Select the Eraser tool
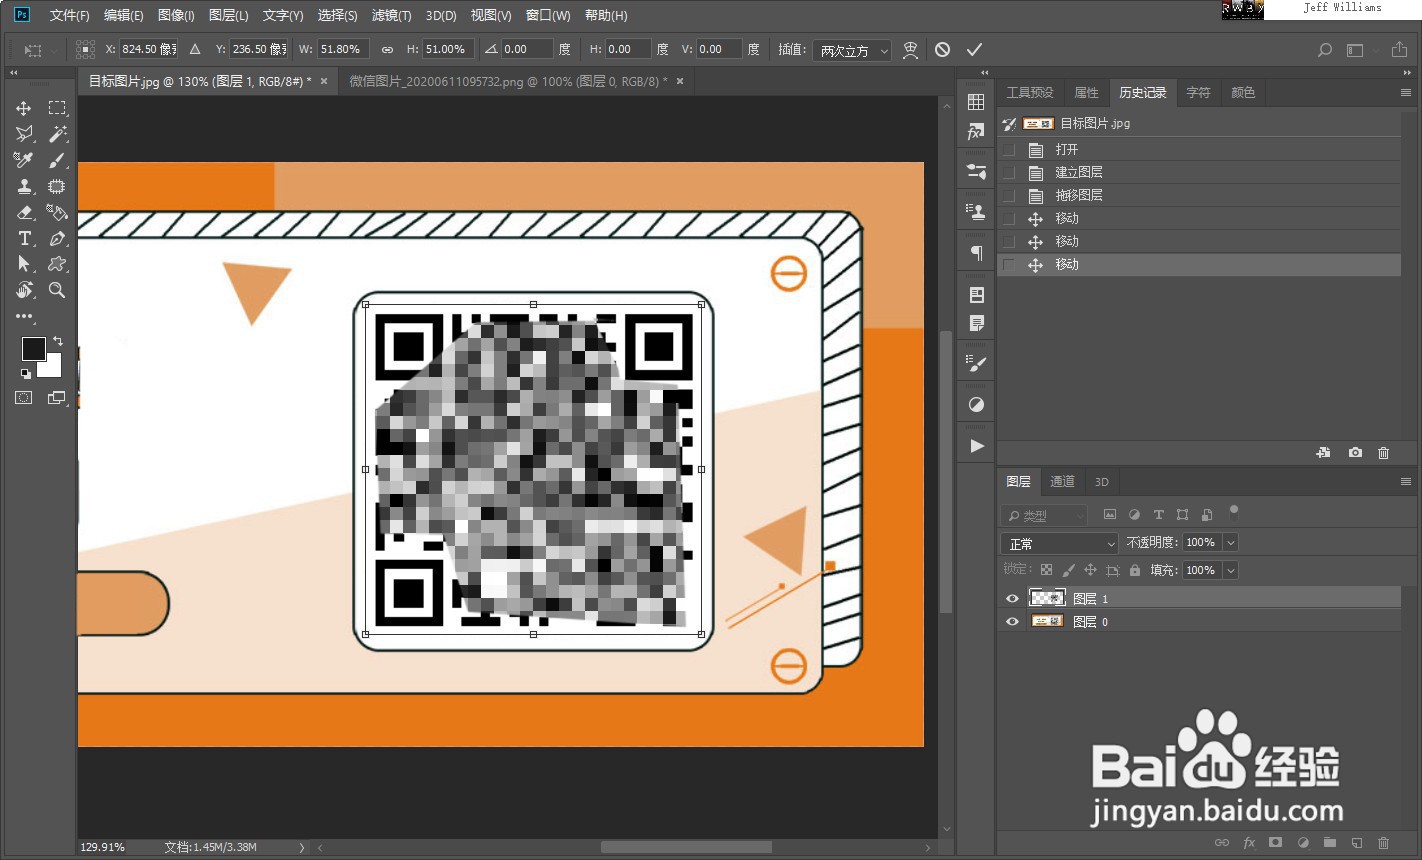The width and height of the screenshot is (1422, 860). (x=24, y=212)
